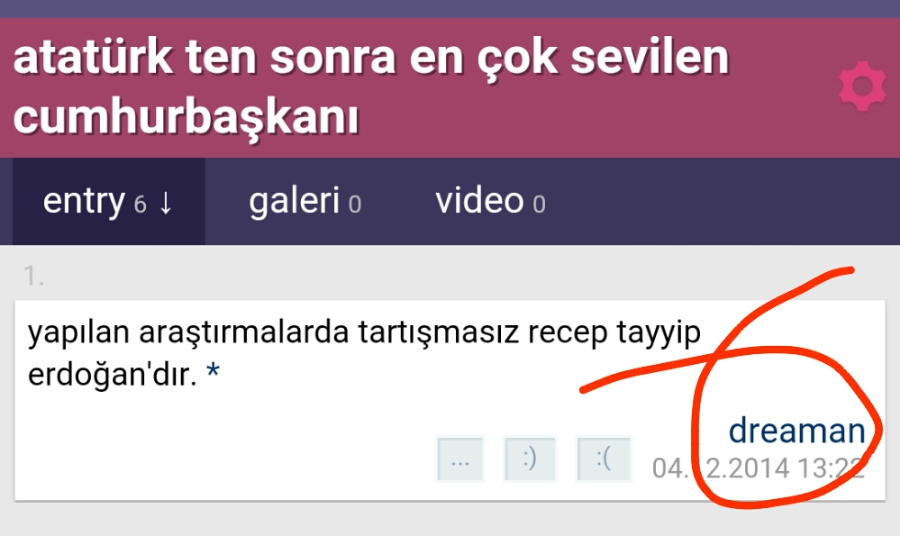Switch to the video tab
Viewport: 900px width, 536px height.
tap(490, 201)
